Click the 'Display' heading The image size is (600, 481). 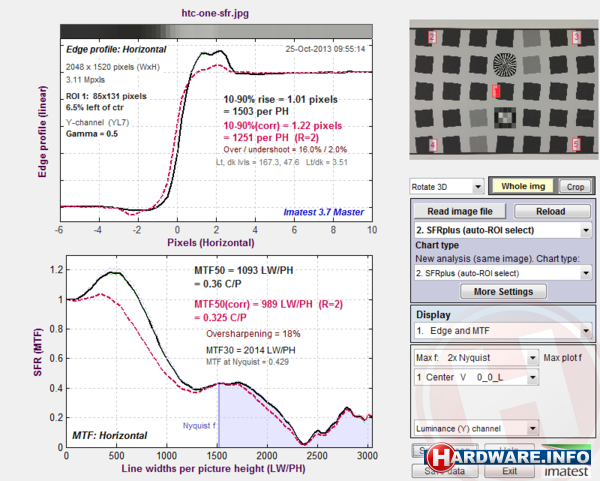(x=433, y=315)
